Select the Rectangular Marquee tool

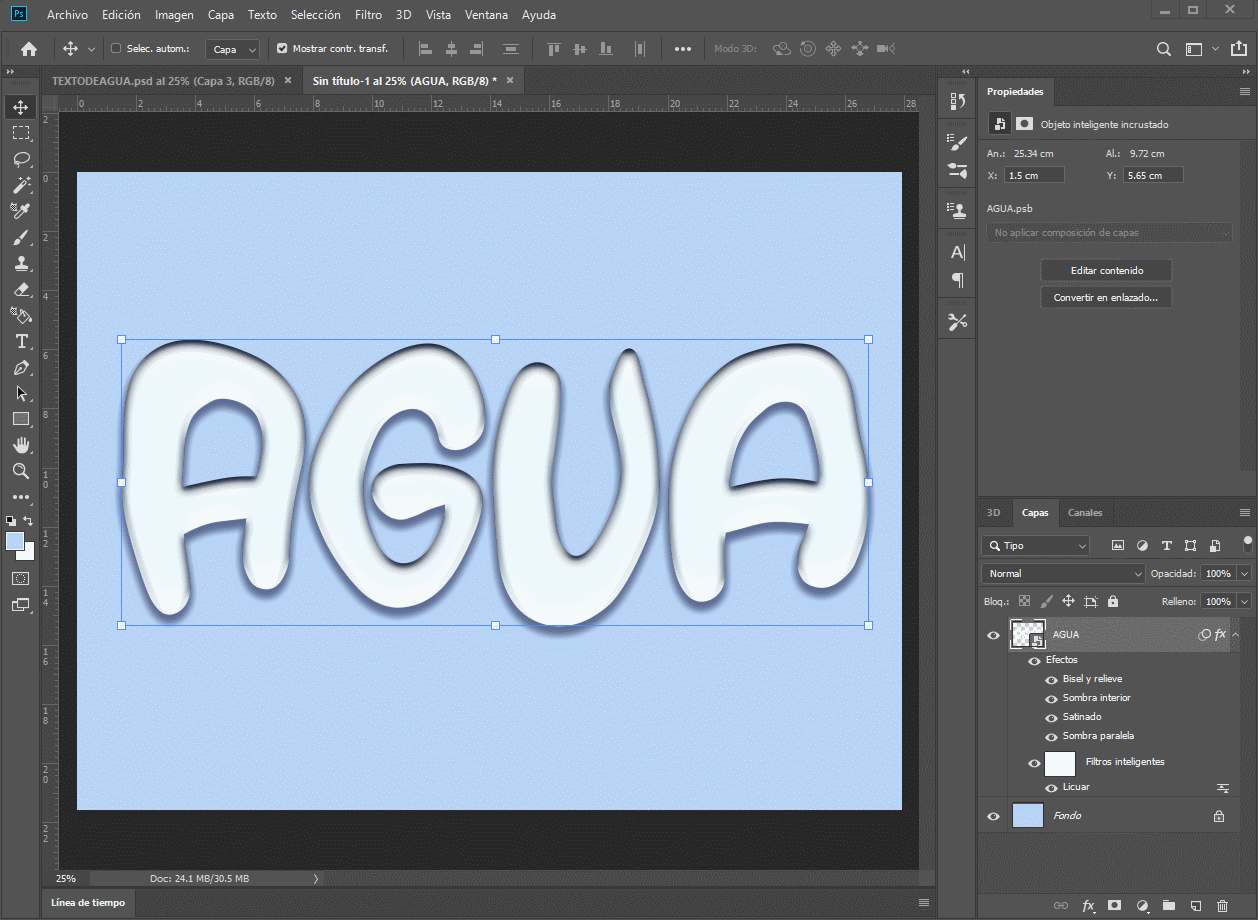21,133
